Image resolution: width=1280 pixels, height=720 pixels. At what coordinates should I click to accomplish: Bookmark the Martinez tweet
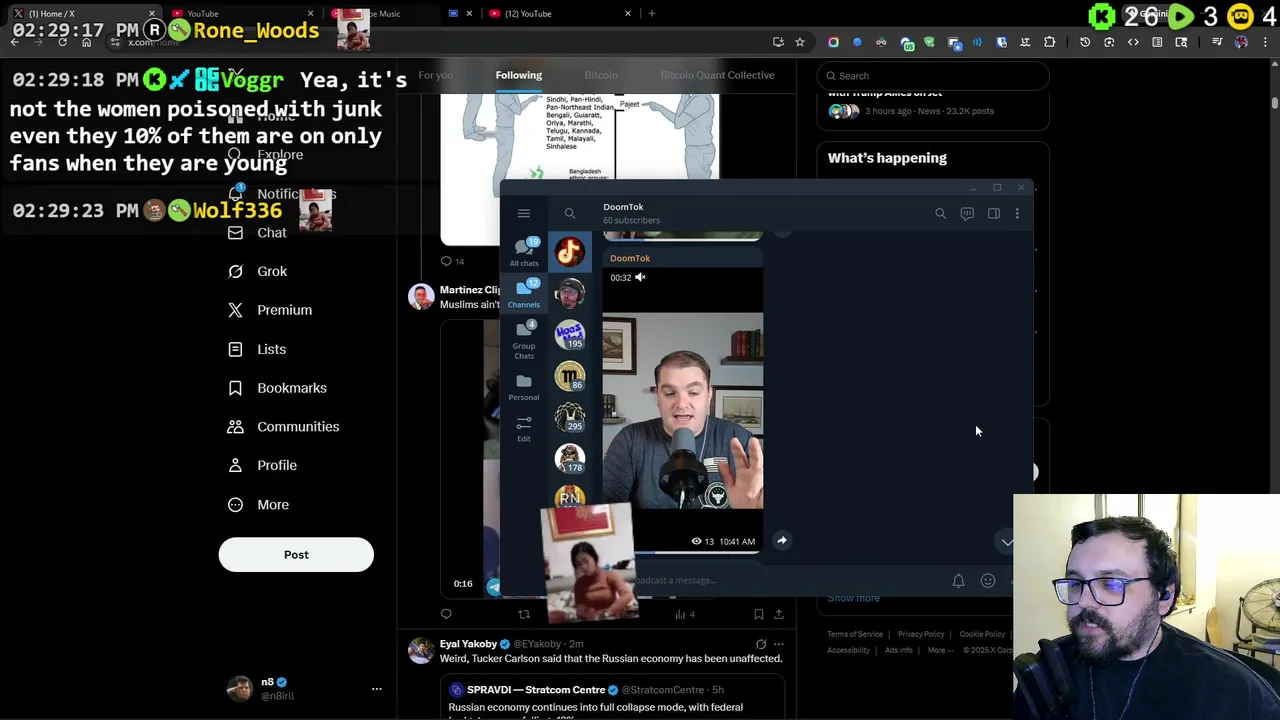758,614
